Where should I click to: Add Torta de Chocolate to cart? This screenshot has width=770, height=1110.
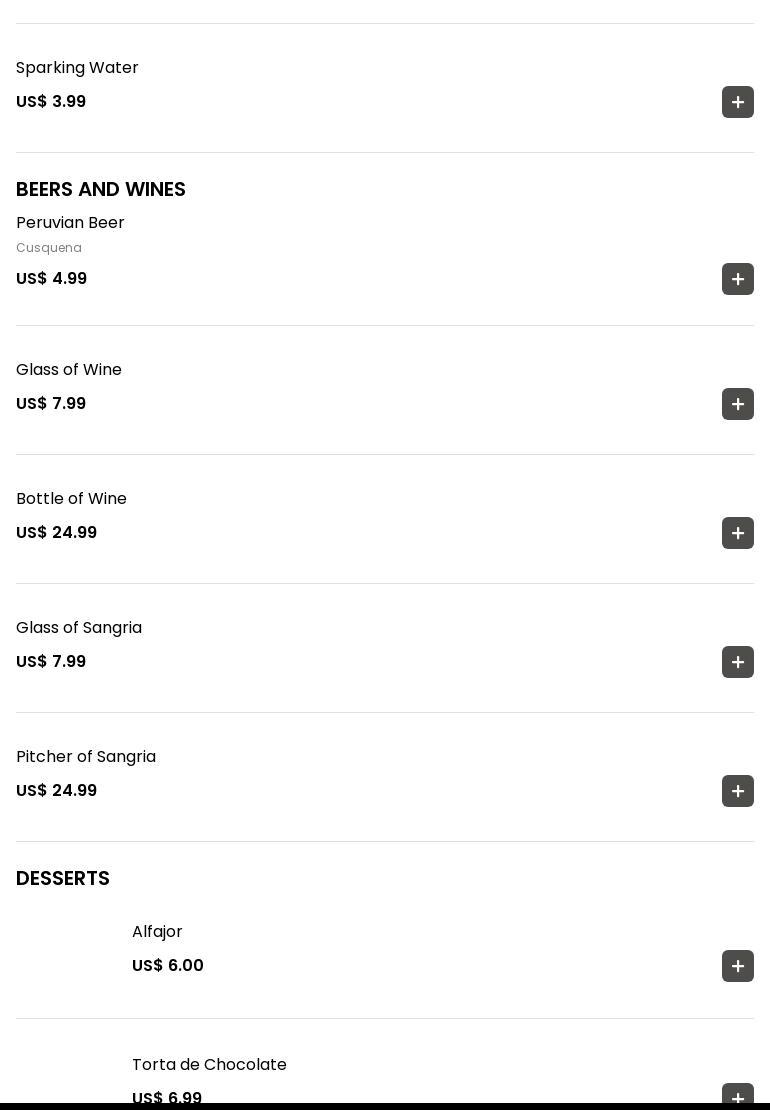coord(738,1094)
